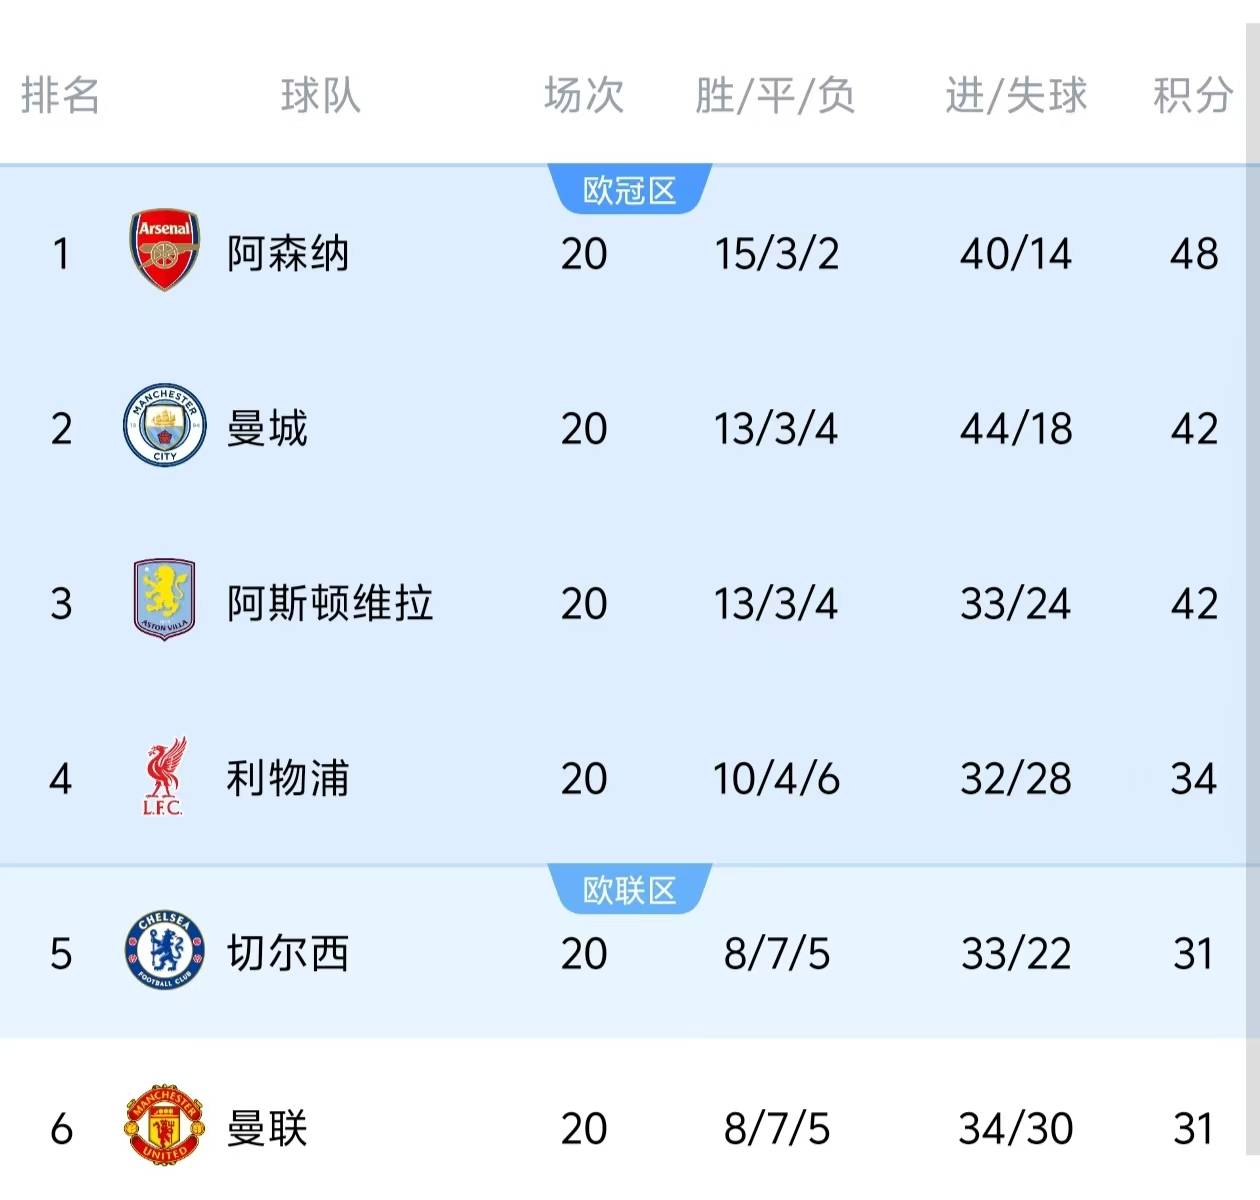Click the 胜/平/负 column header
Image resolution: width=1260 pixels, height=1200 pixels.
click(775, 96)
